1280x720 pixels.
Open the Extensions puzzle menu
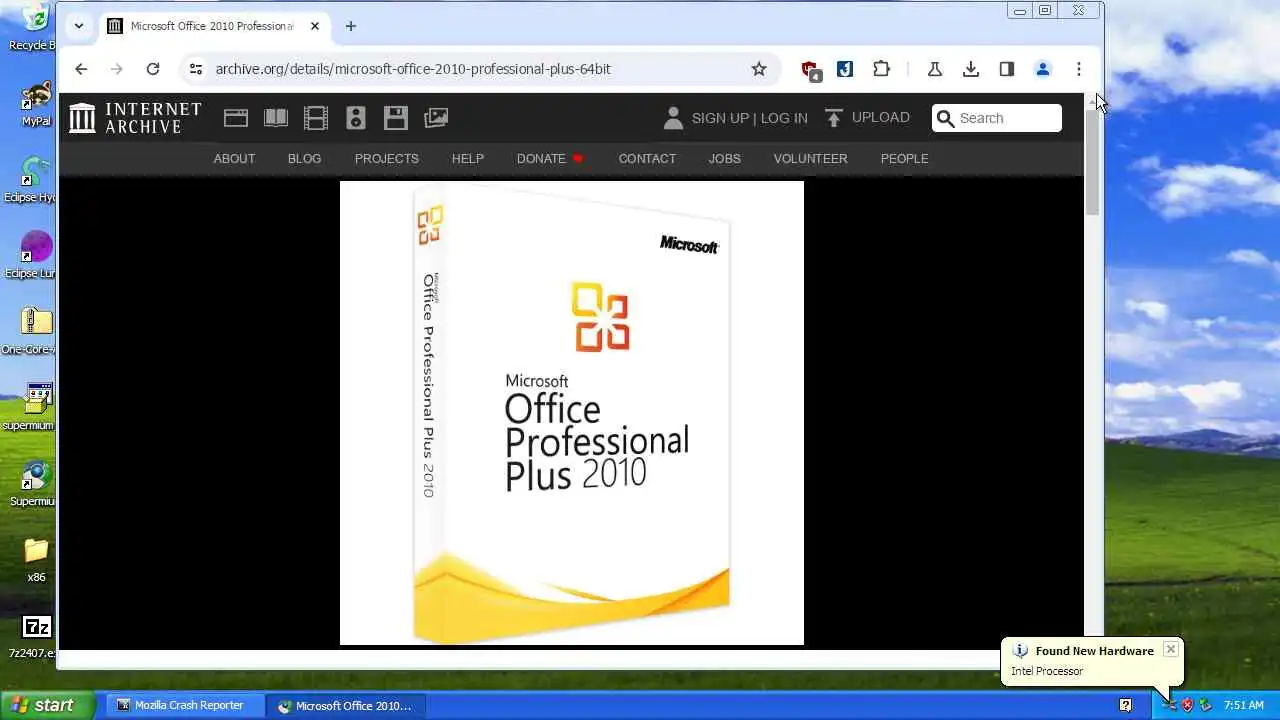[881, 69]
